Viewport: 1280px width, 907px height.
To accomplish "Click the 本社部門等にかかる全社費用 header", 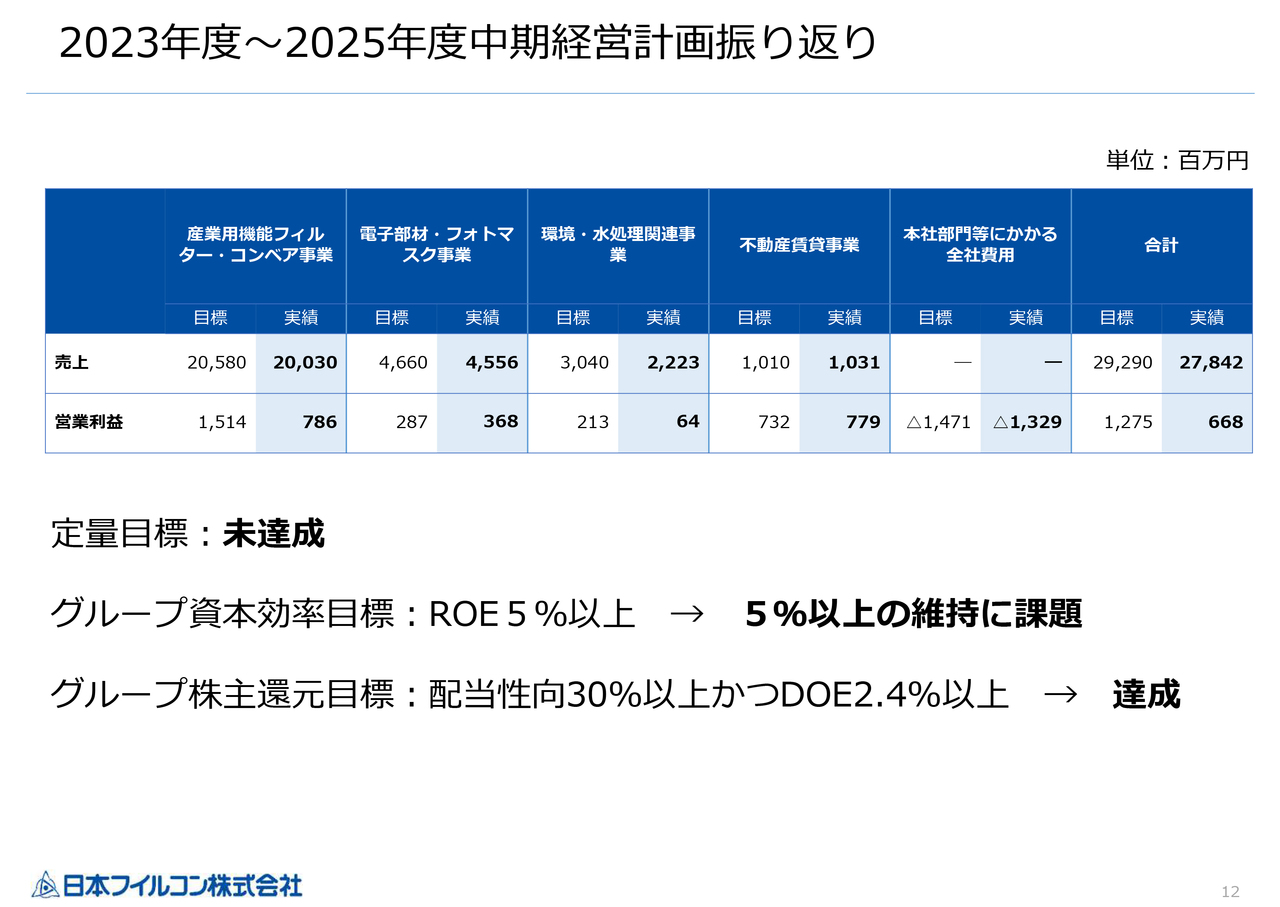I will pyautogui.click(x=980, y=245).
